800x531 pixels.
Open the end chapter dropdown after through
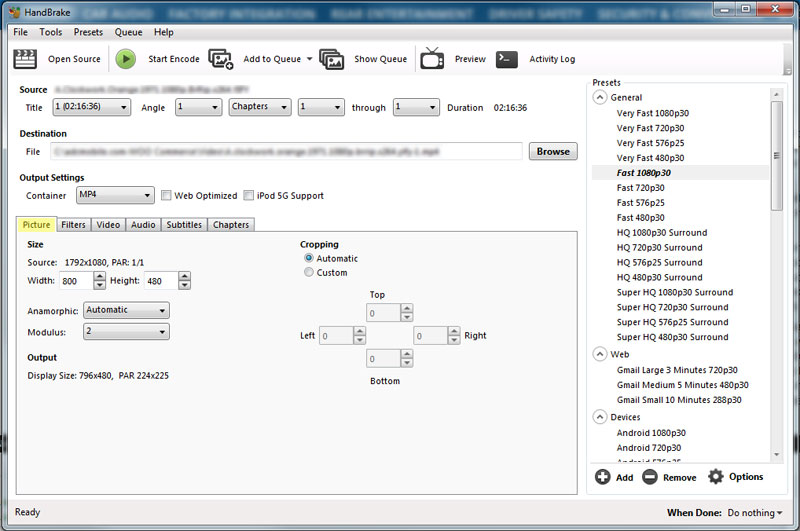coord(416,107)
